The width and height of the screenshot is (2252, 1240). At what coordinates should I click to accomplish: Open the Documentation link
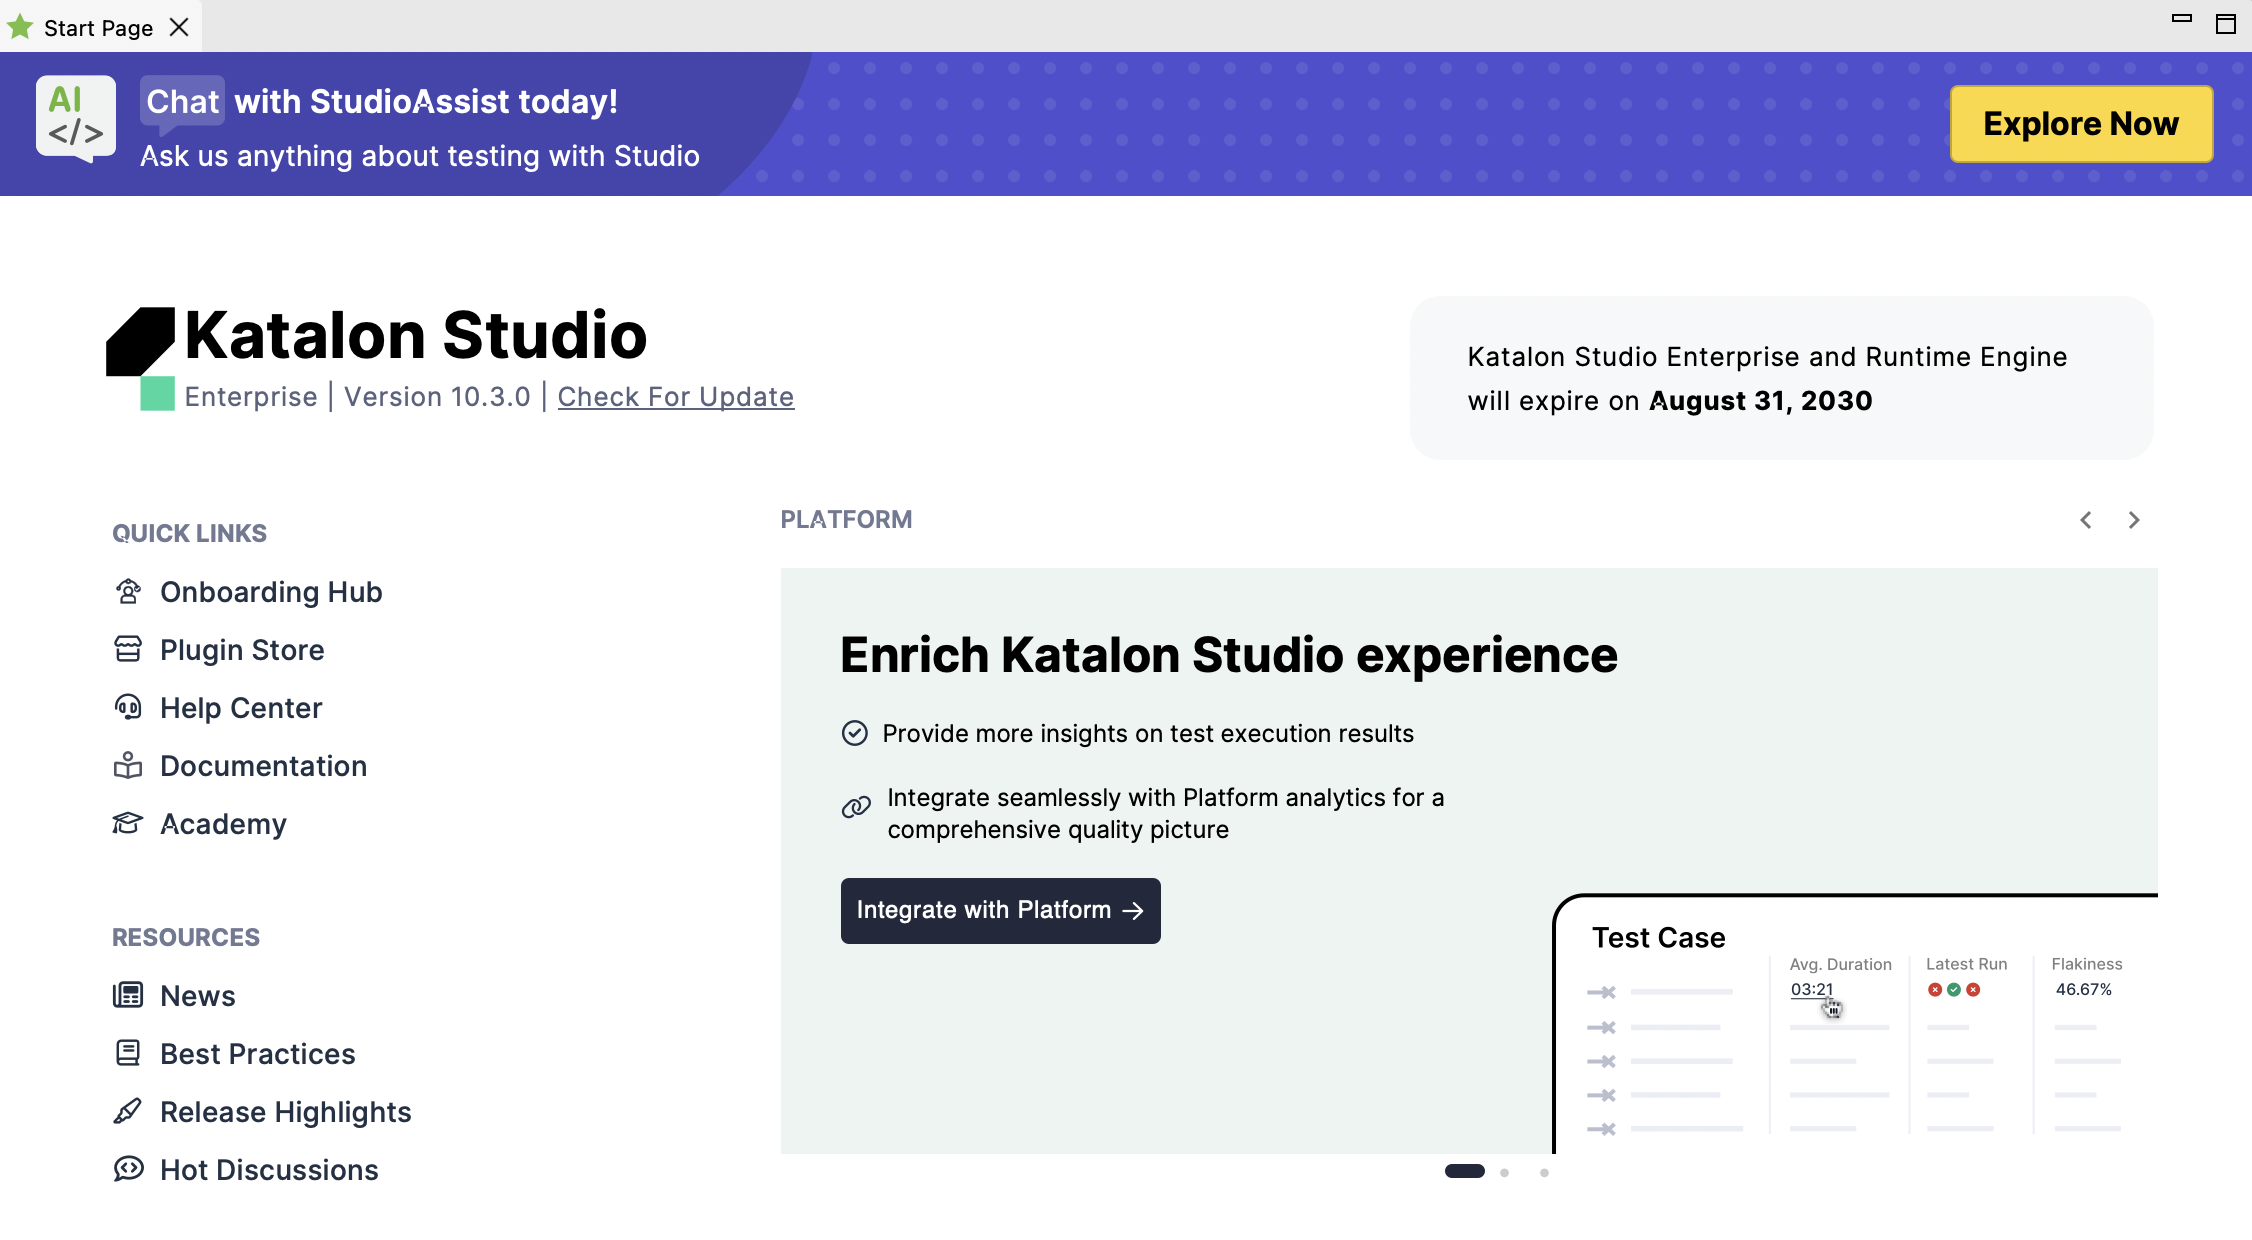tap(263, 766)
